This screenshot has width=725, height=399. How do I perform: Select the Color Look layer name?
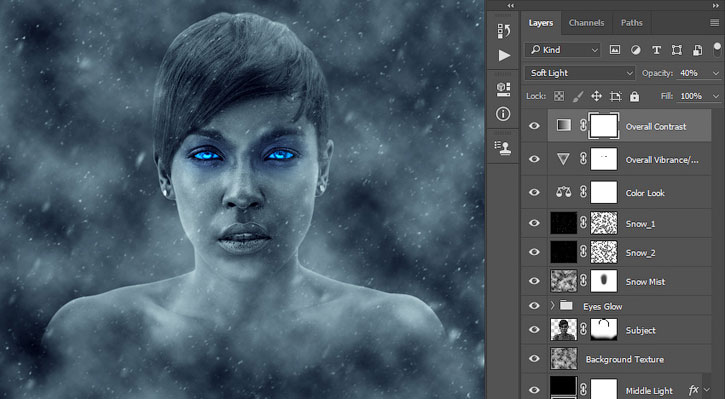(645, 193)
